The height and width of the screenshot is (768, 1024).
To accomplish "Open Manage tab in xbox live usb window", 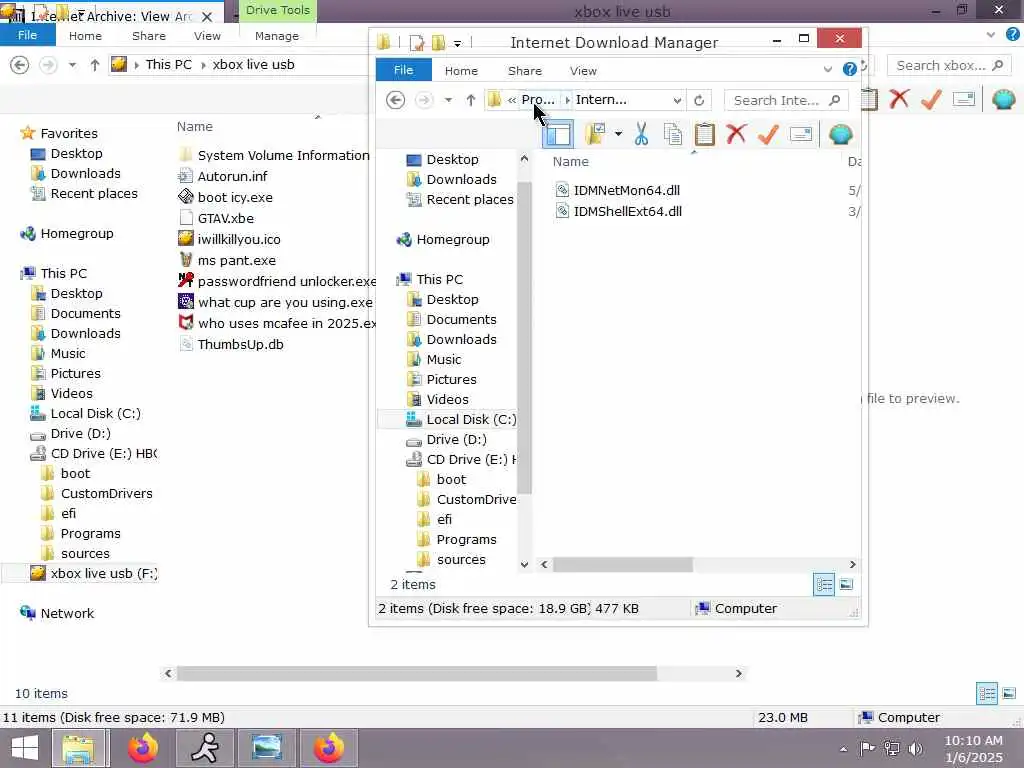I will click(277, 36).
